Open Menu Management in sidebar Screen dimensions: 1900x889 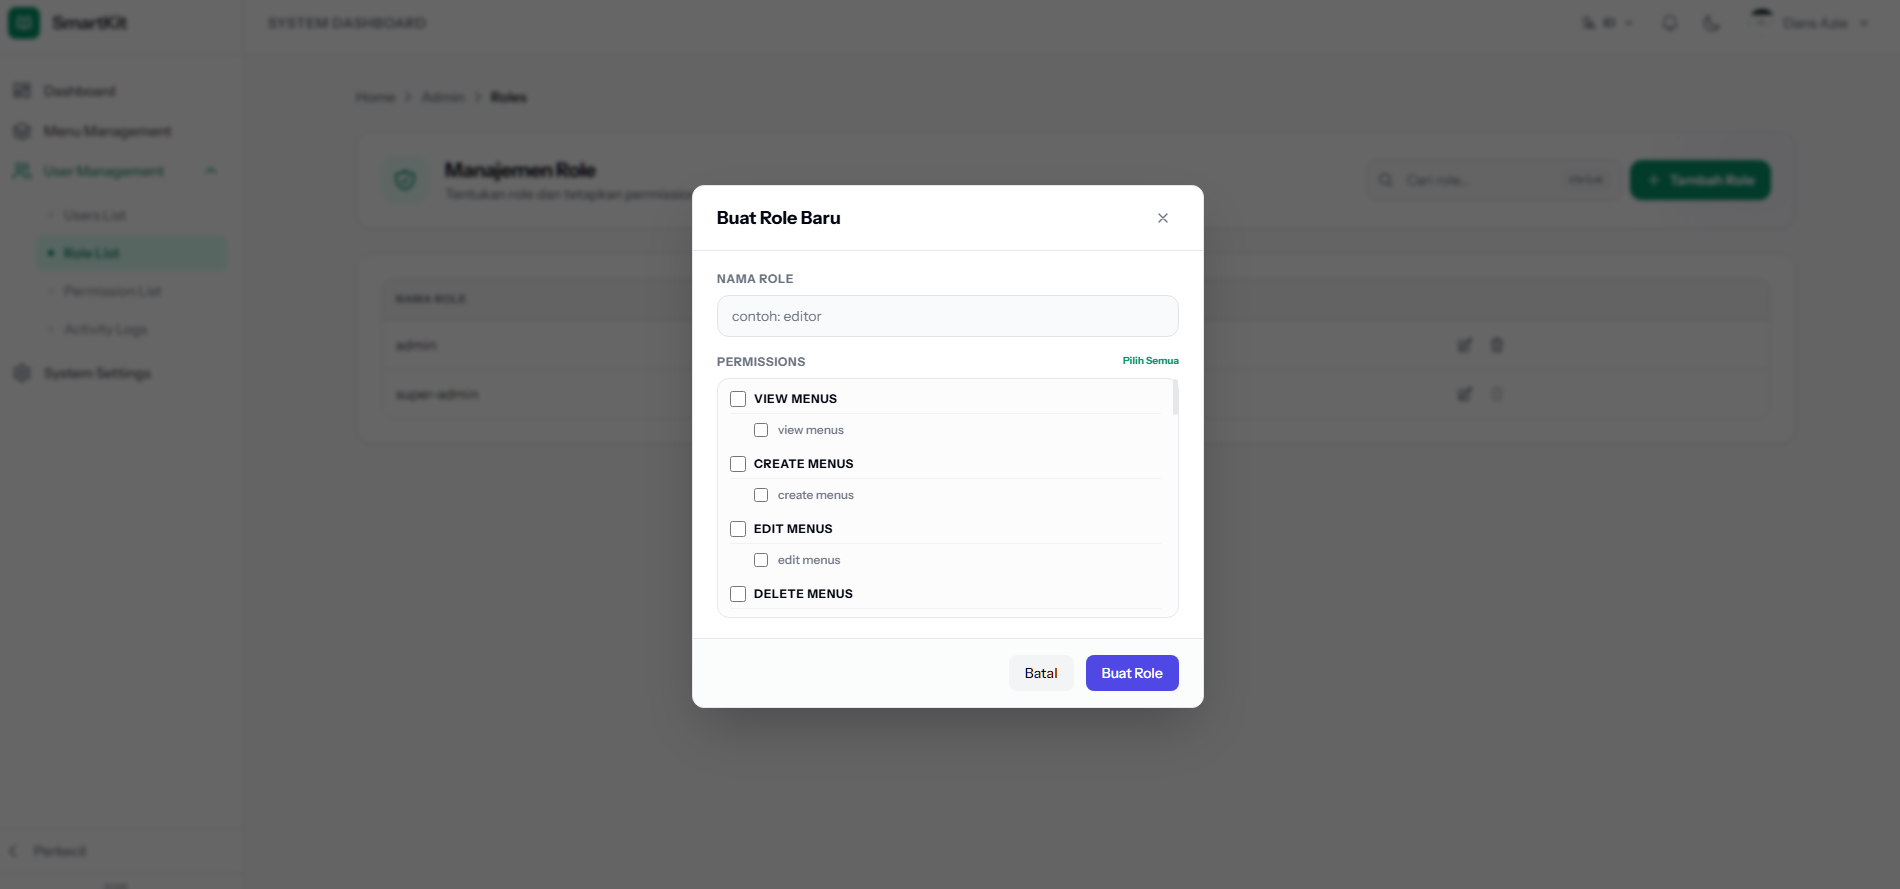pos(107,131)
